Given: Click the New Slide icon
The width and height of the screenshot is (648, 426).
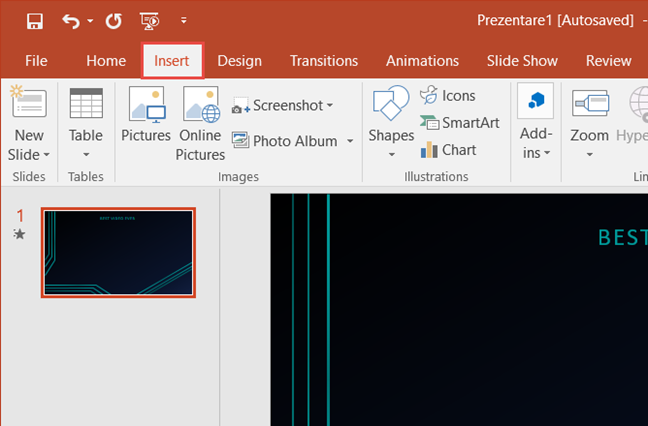Looking at the screenshot, I should coord(29,102).
